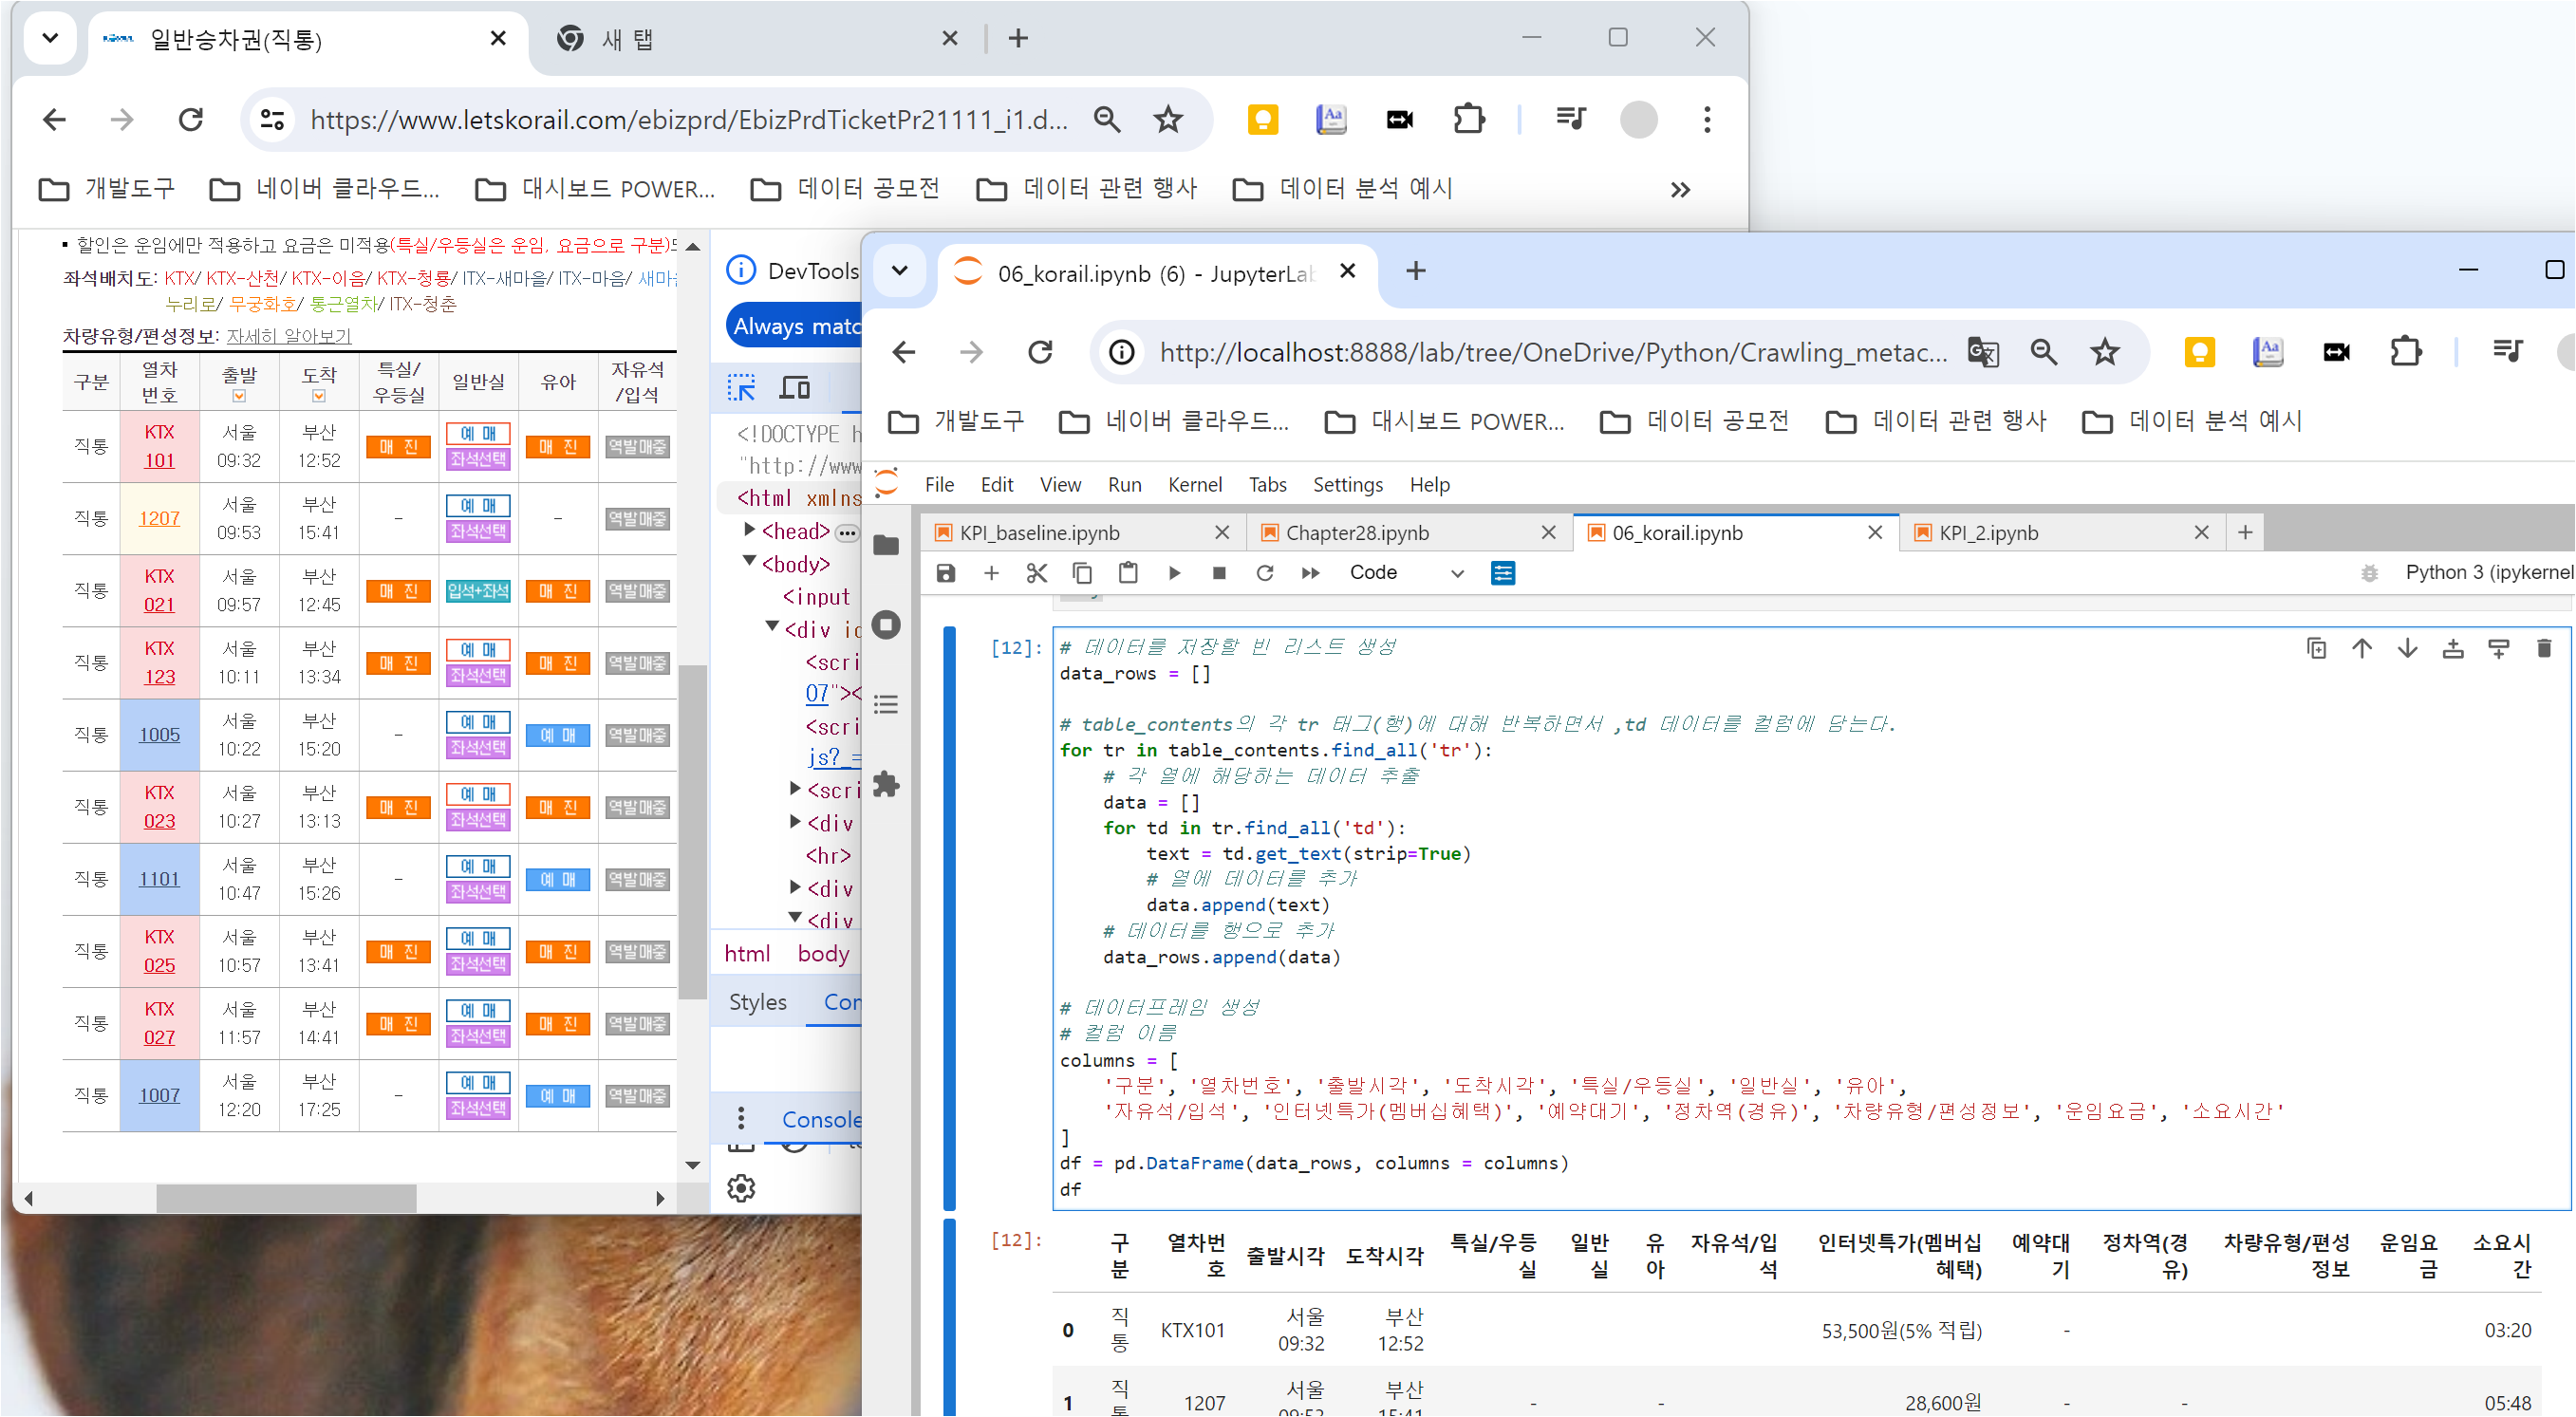The width and height of the screenshot is (2576, 1417).
Task: Click the Korail page horizontal scrollbar
Action: (286, 1197)
